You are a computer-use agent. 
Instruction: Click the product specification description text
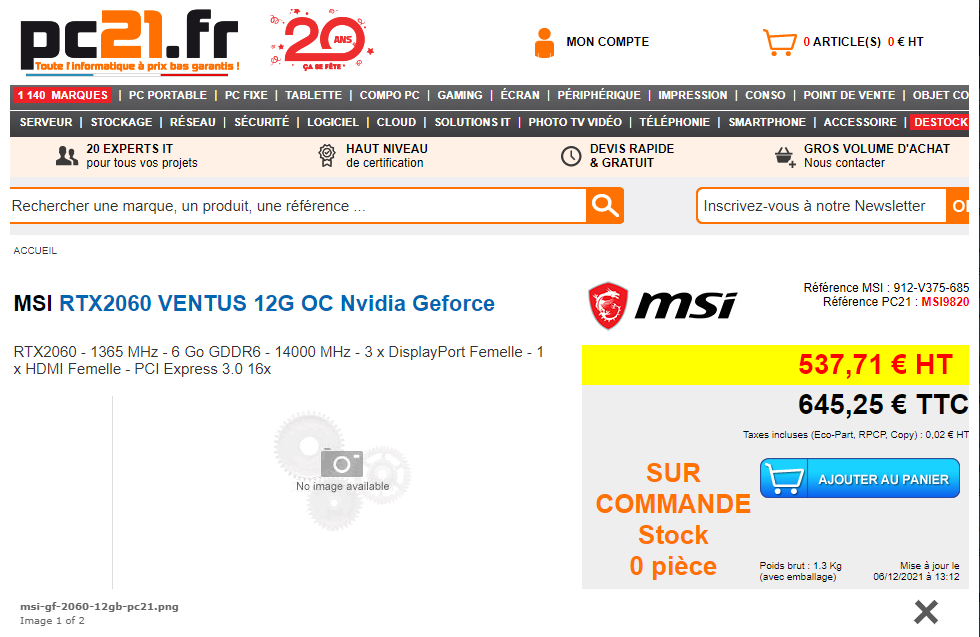click(x=279, y=360)
